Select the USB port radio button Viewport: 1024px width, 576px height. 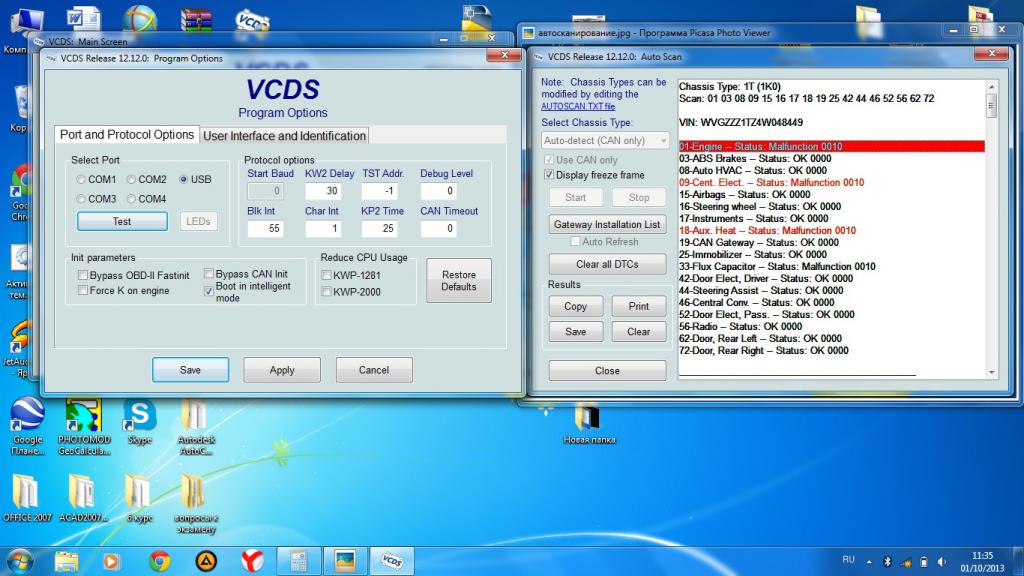point(184,180)
